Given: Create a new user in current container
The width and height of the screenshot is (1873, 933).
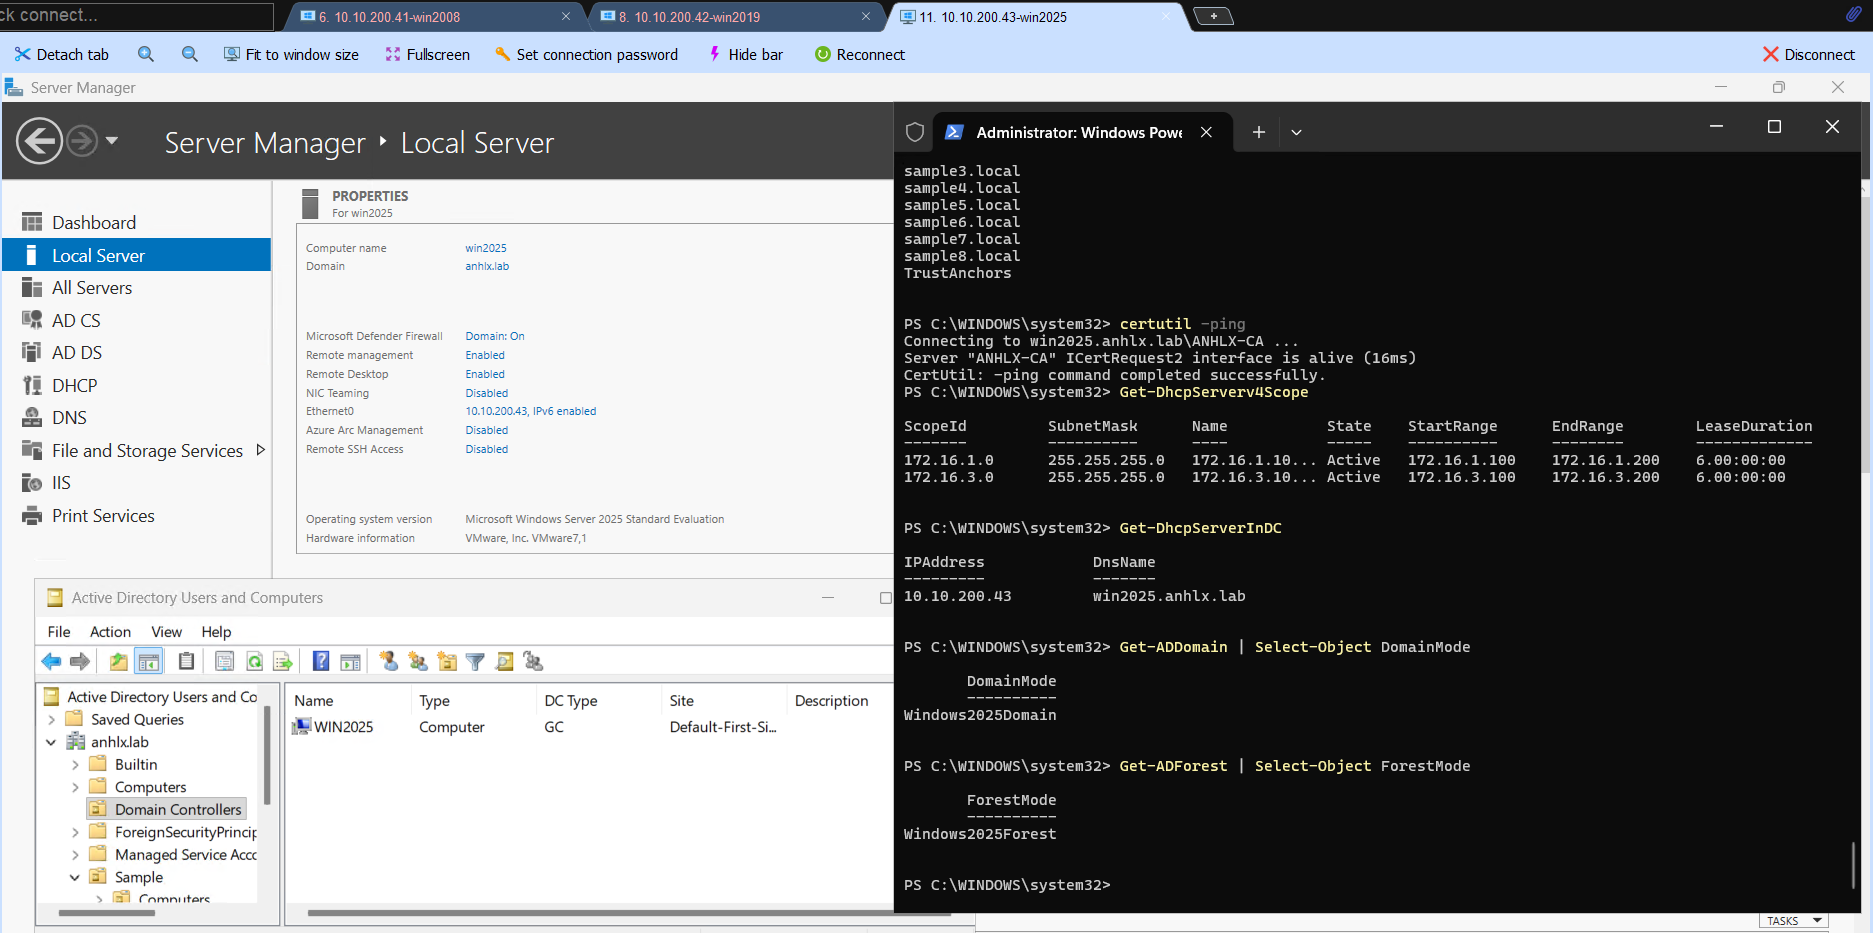Looking at the screenshot, I should [388, 661].
